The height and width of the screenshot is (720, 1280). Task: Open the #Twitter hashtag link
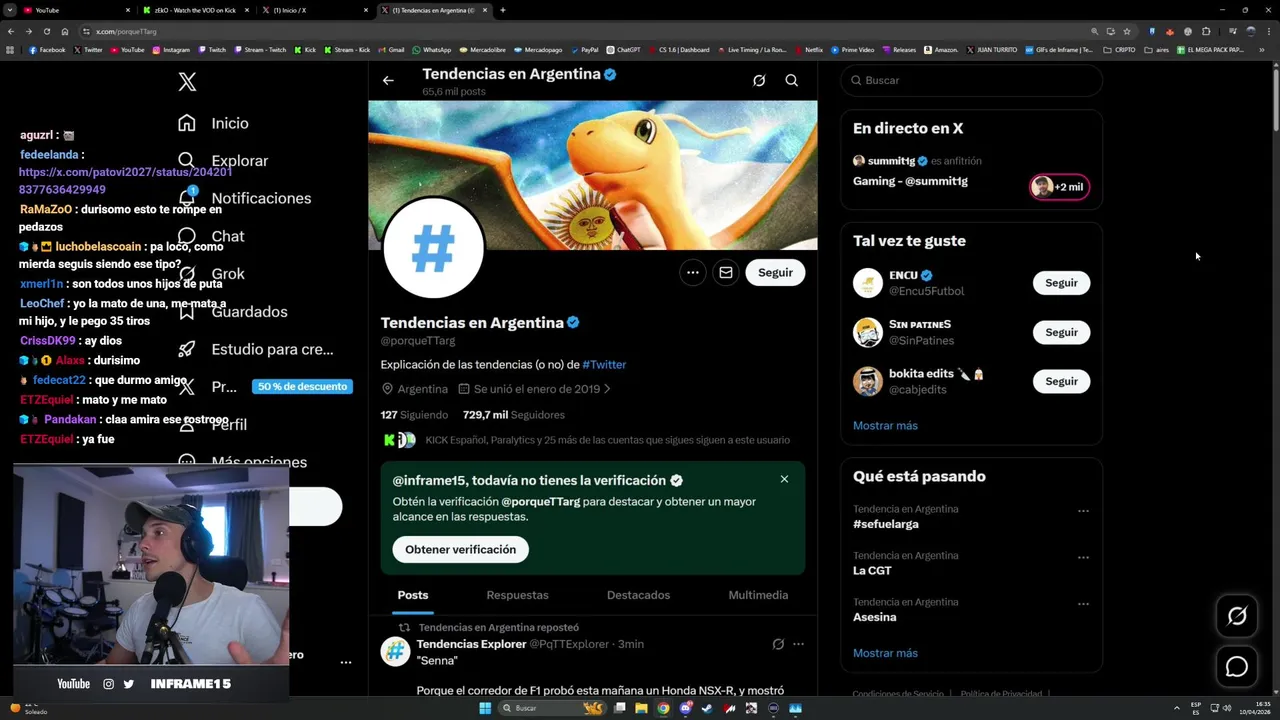click(x=604, y=364)
